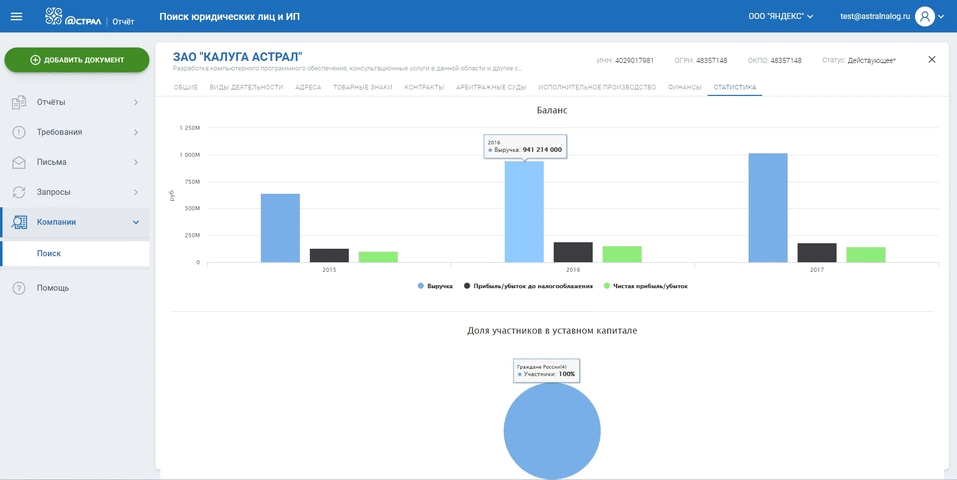Open the ООО "ЯНДЕКС" organization dropdown
The height and width of the screenshot is (480, 957).
(781, 16)
